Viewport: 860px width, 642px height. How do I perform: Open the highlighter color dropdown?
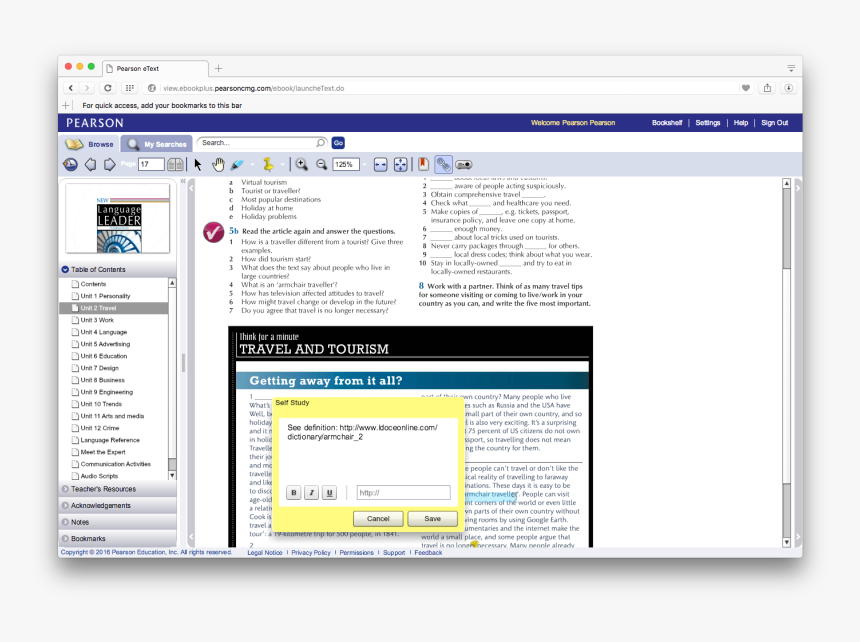pyautogui.click(x=252, y=164)
